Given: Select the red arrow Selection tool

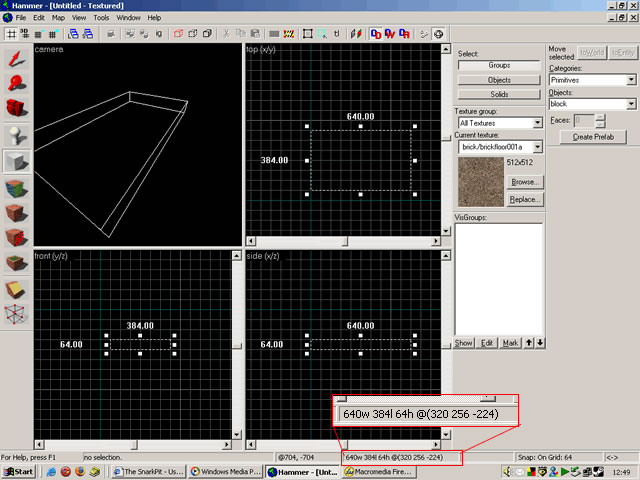Looking at the screenshot, I should (16, 56).
